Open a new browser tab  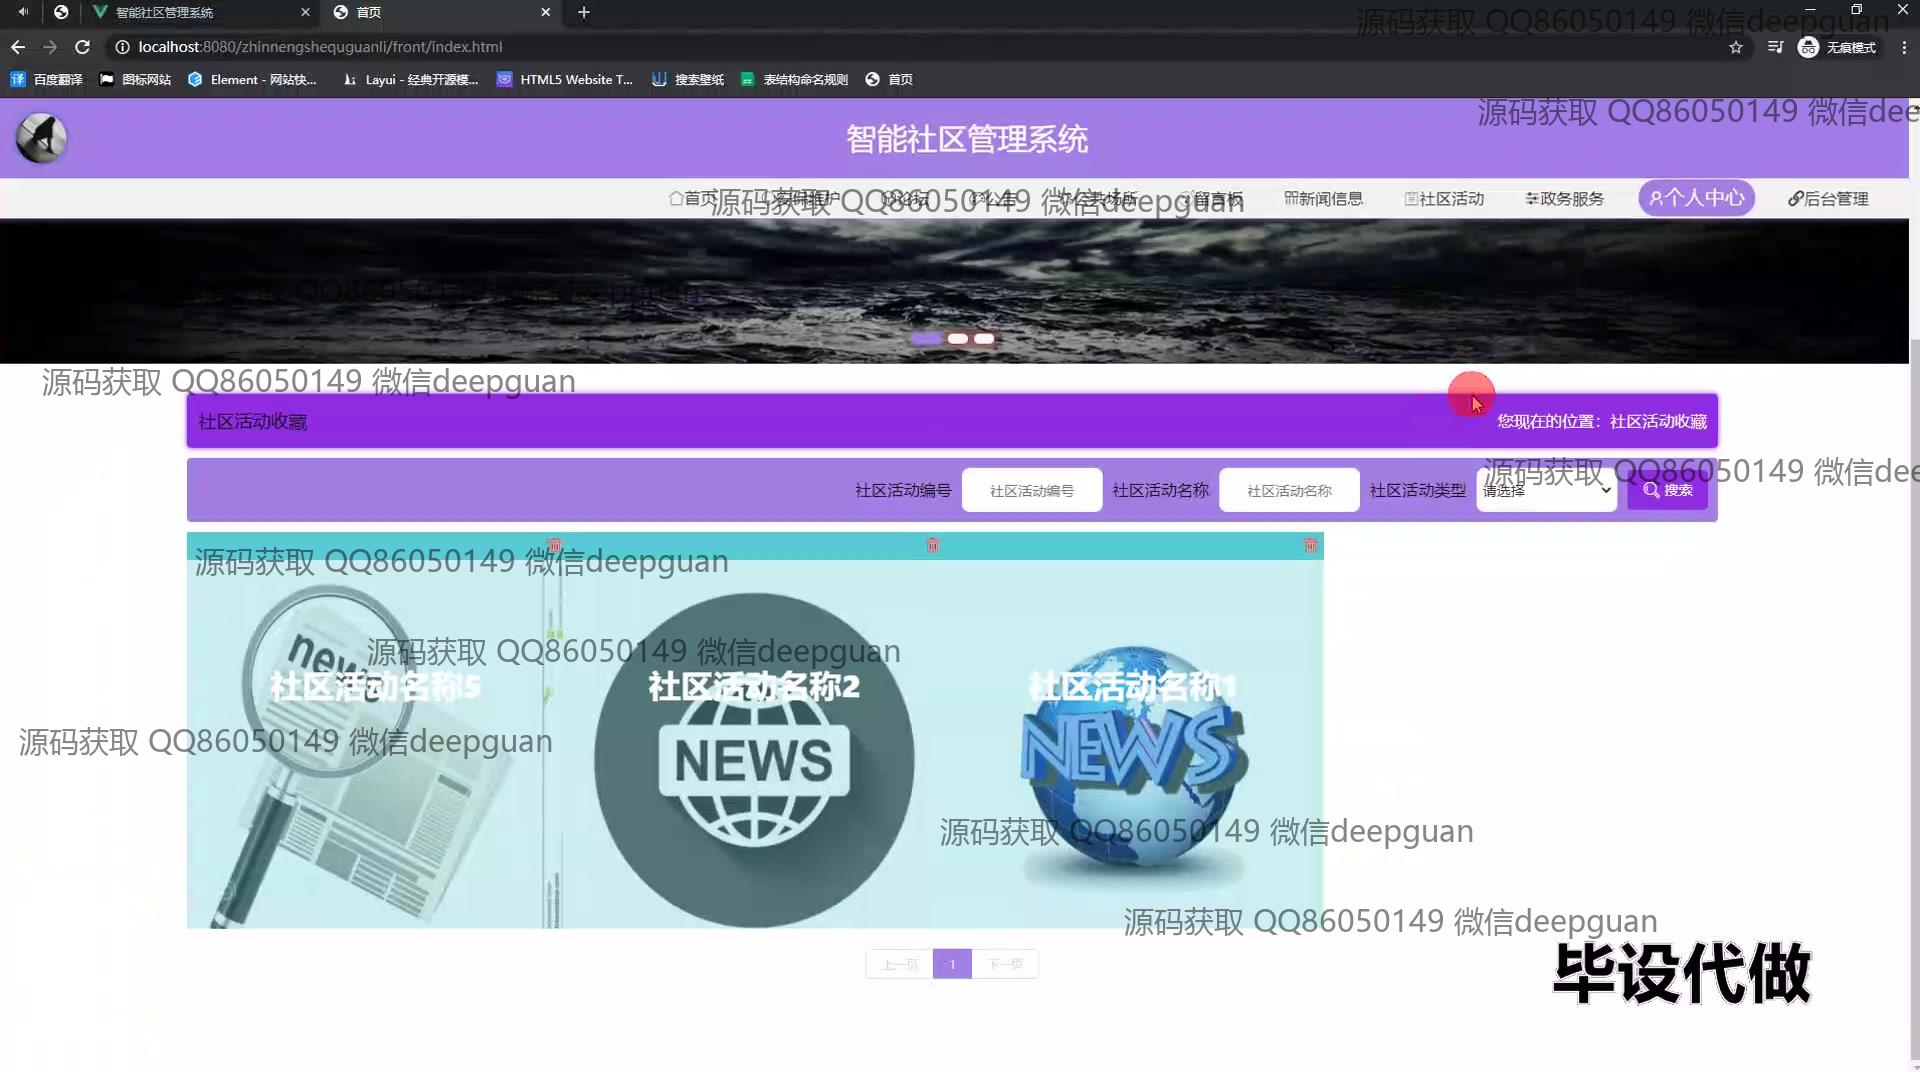(584, 12)
